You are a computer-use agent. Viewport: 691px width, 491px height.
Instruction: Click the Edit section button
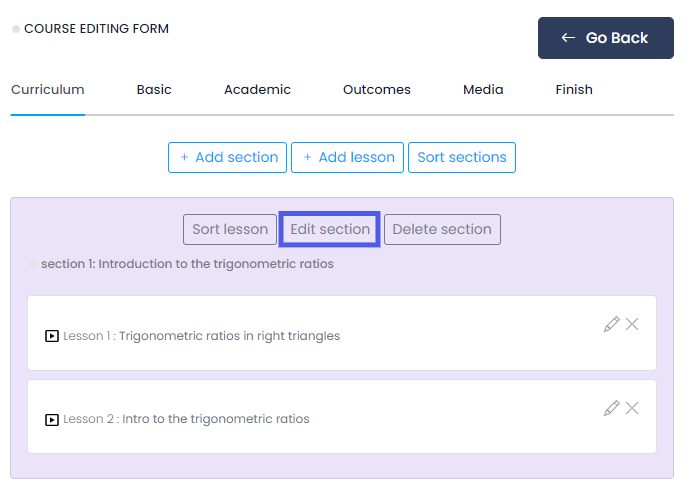click(x=330, y=229)
